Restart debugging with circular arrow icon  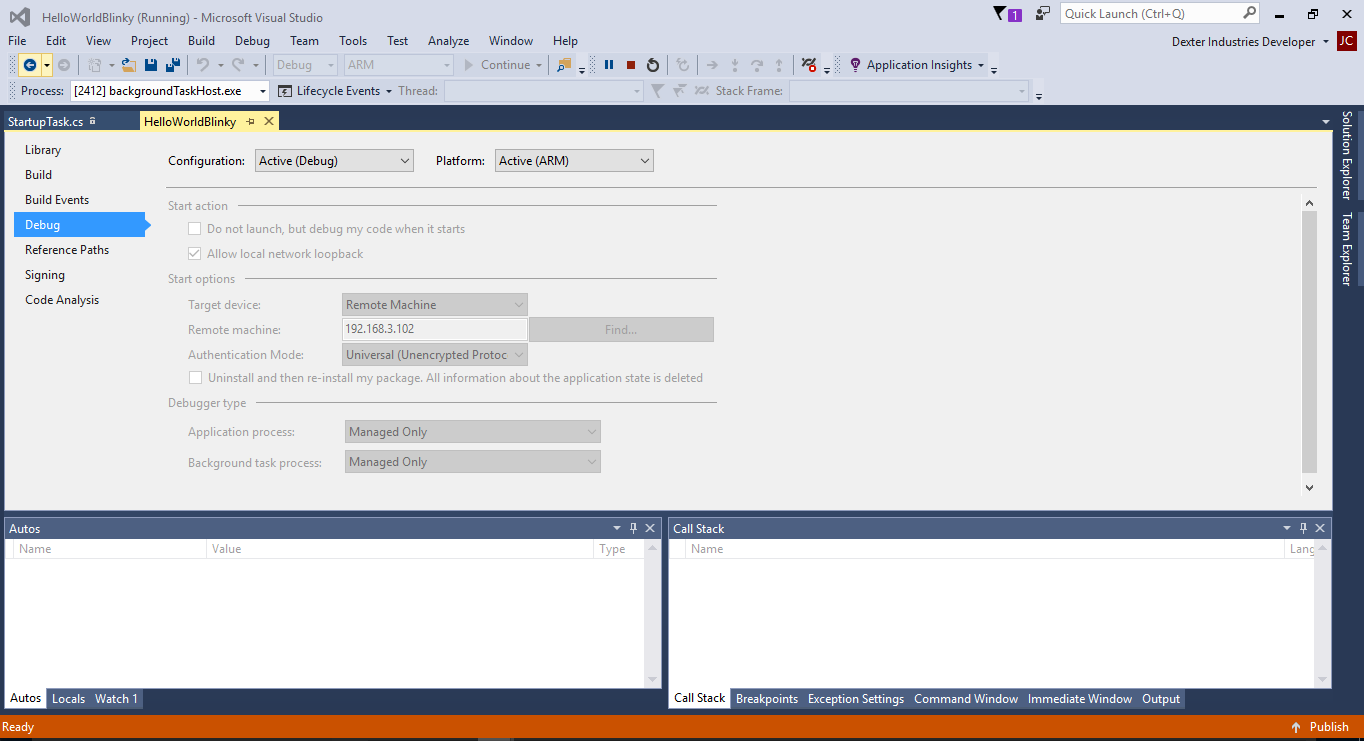click(x=653, y=65)
